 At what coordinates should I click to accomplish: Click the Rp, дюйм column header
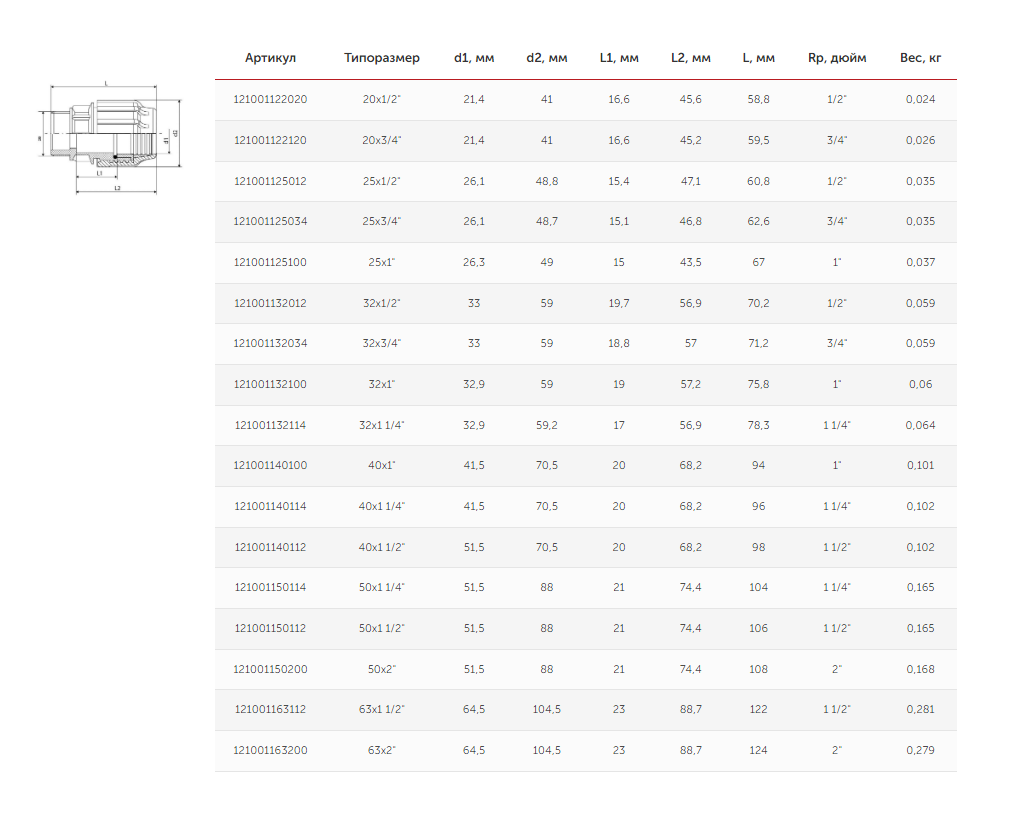pyautogui.click(x=837, y=58)
